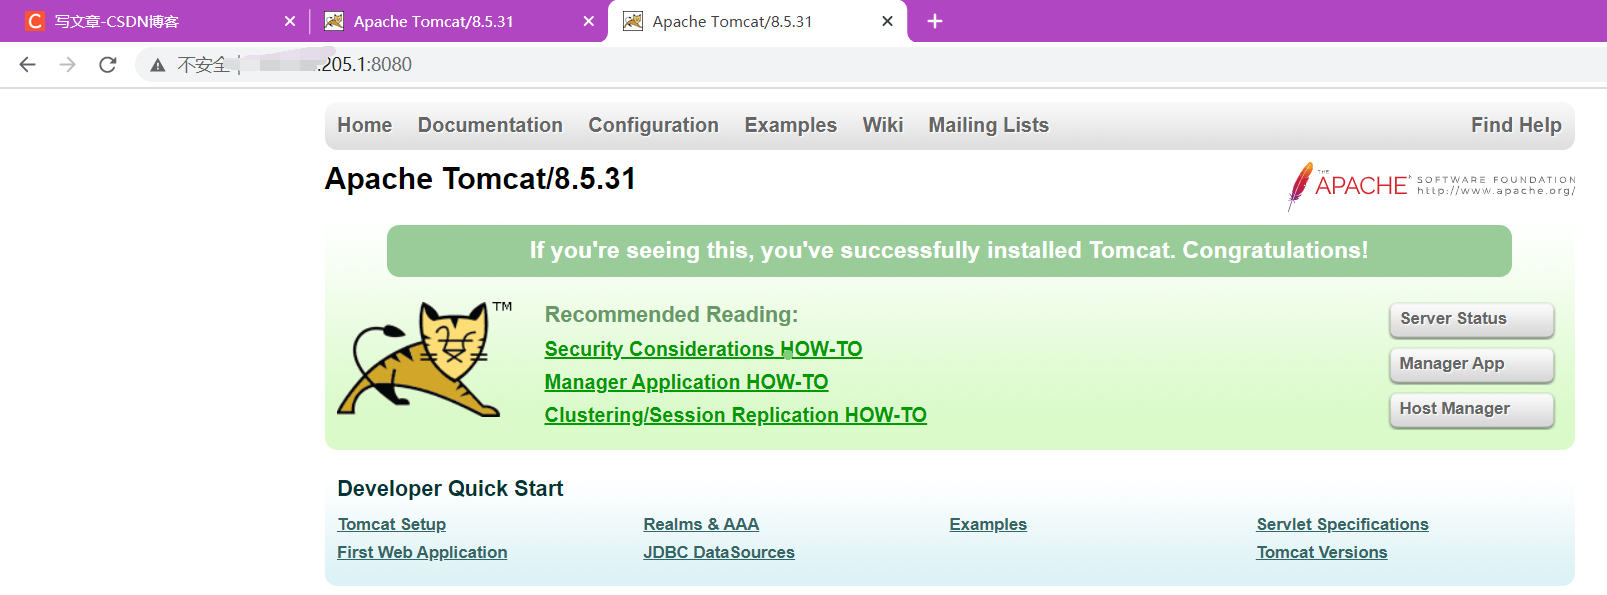Click the Tomcat cat mascot image

pos(425,359)
